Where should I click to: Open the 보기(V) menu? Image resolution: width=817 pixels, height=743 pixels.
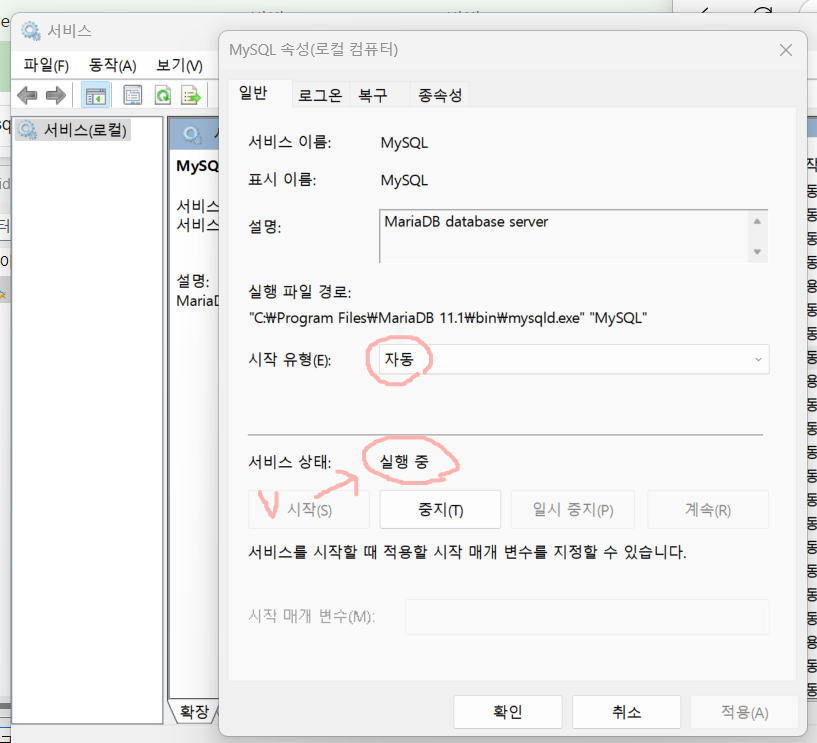point(179,66)
